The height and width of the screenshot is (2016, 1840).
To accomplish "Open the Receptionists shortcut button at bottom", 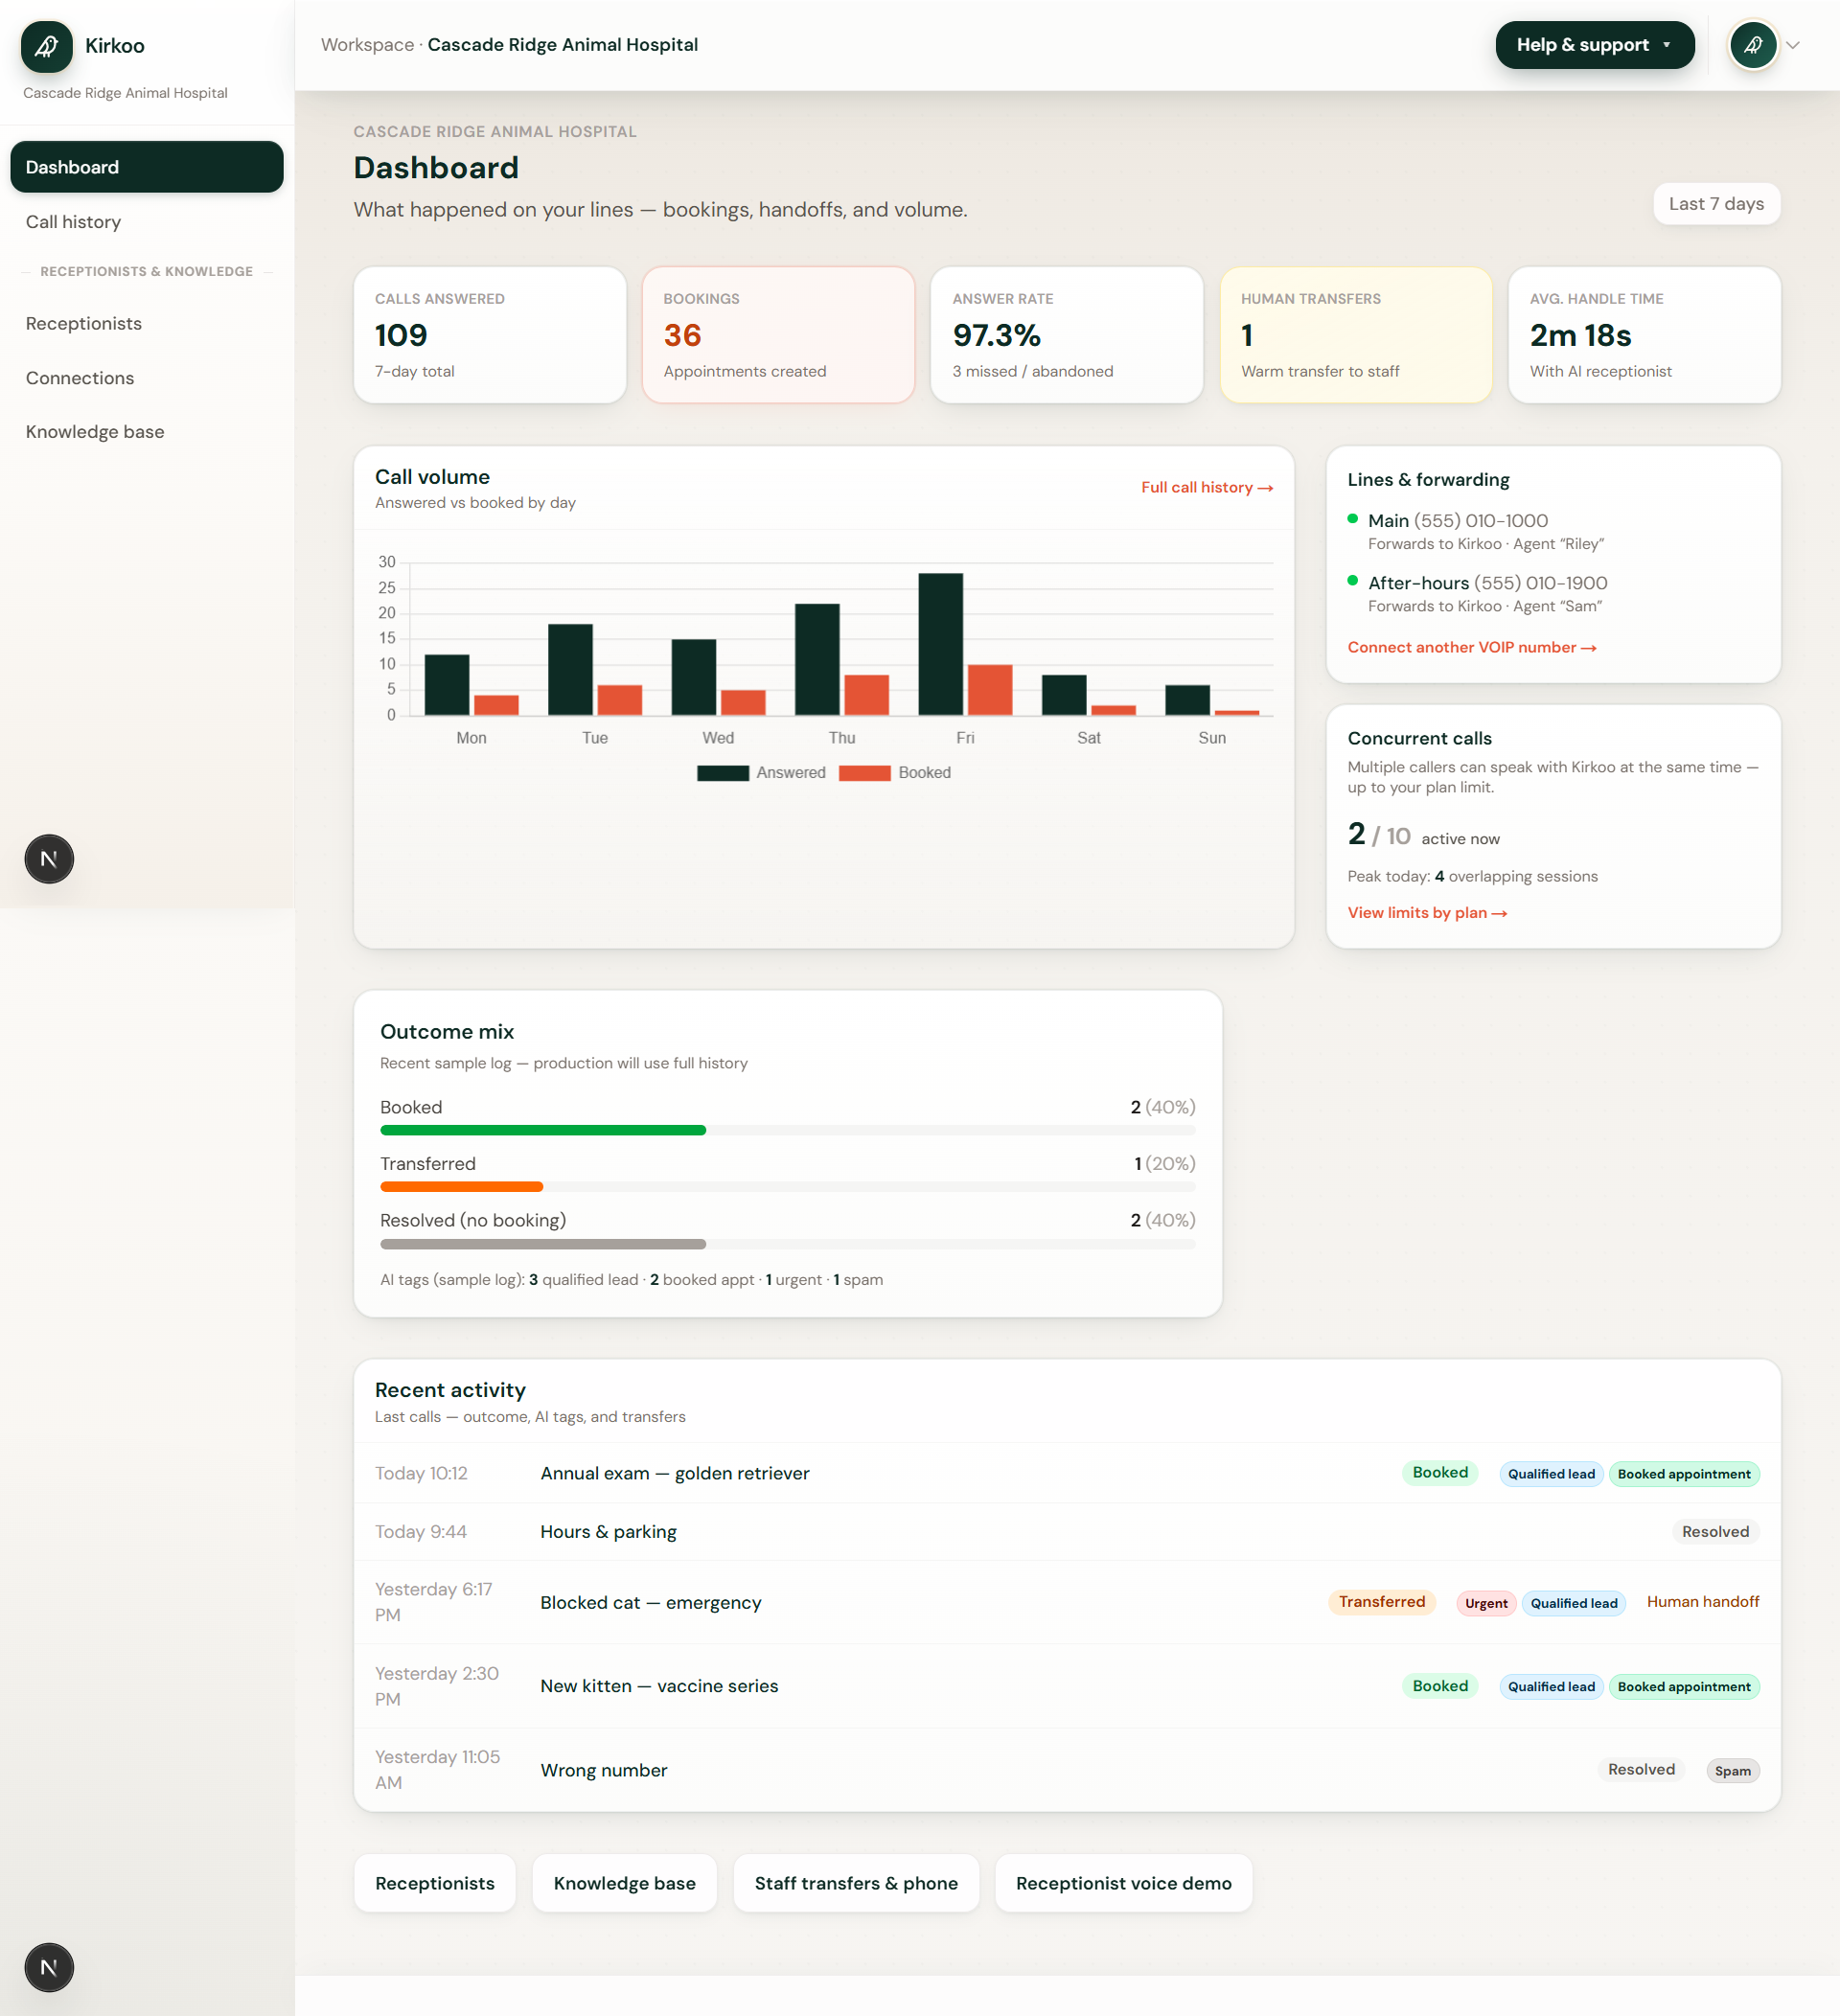I will click(435, 1884).
